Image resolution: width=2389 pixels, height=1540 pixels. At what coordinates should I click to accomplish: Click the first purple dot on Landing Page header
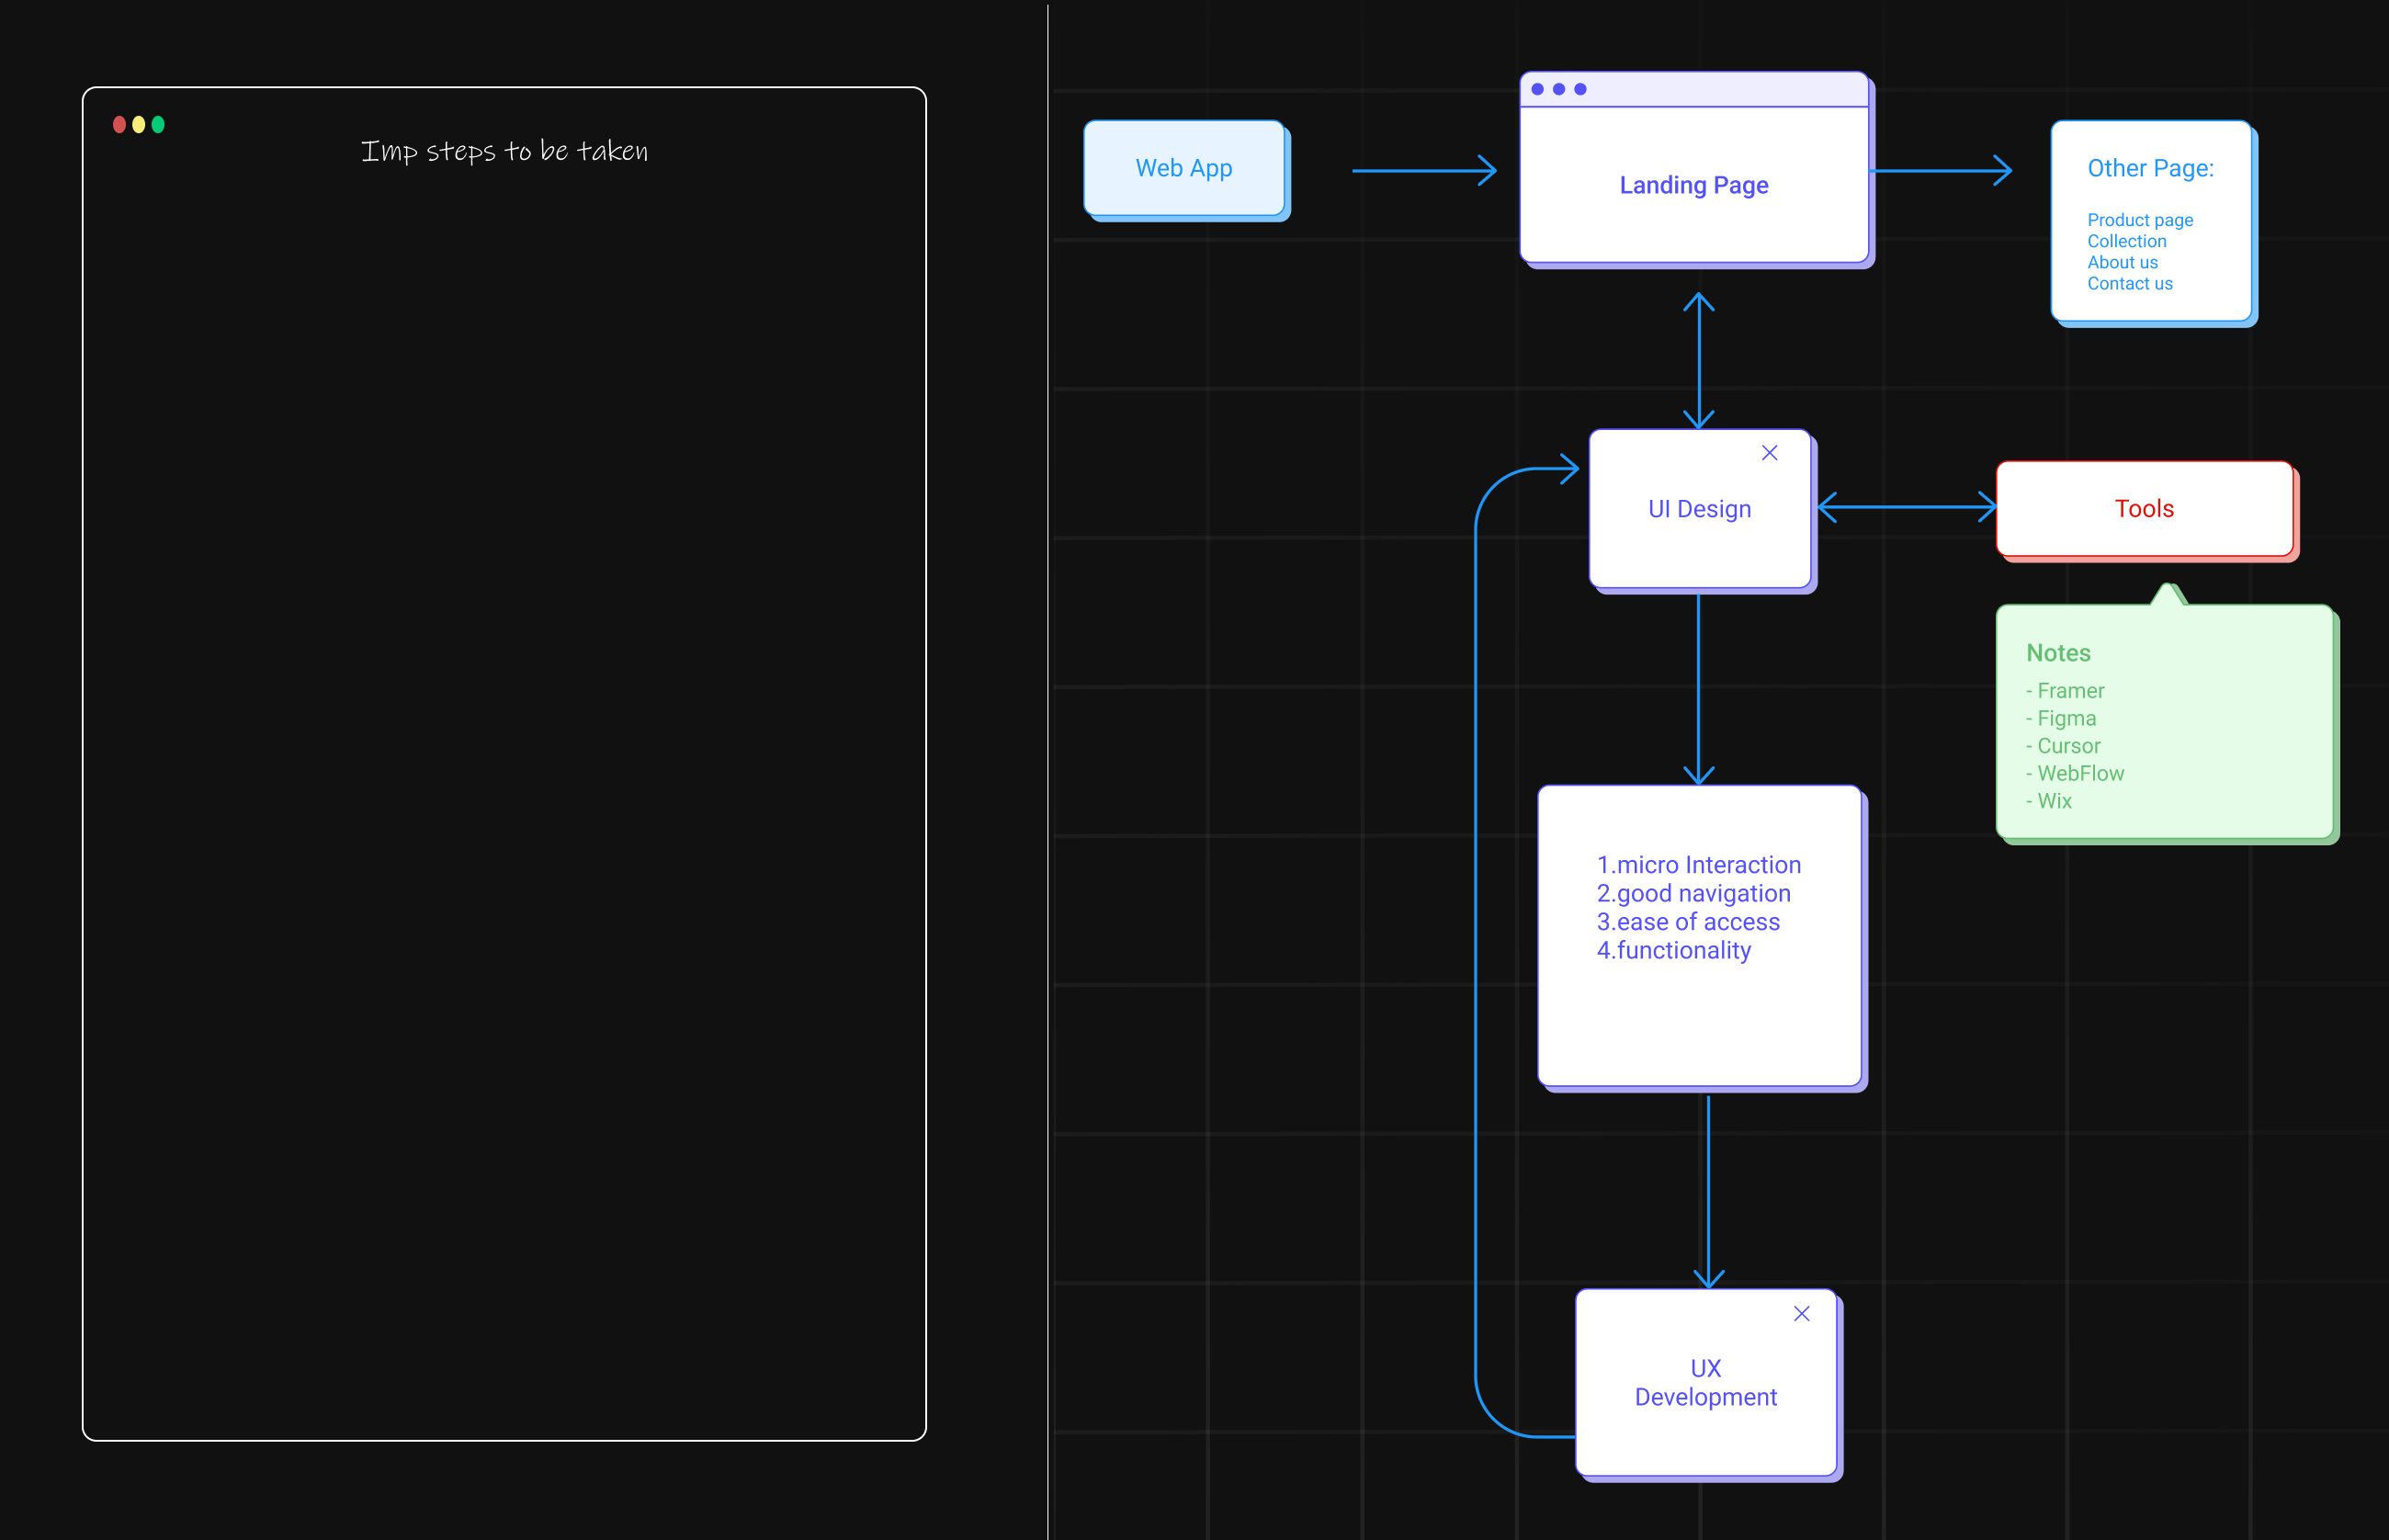[1537, 89]
